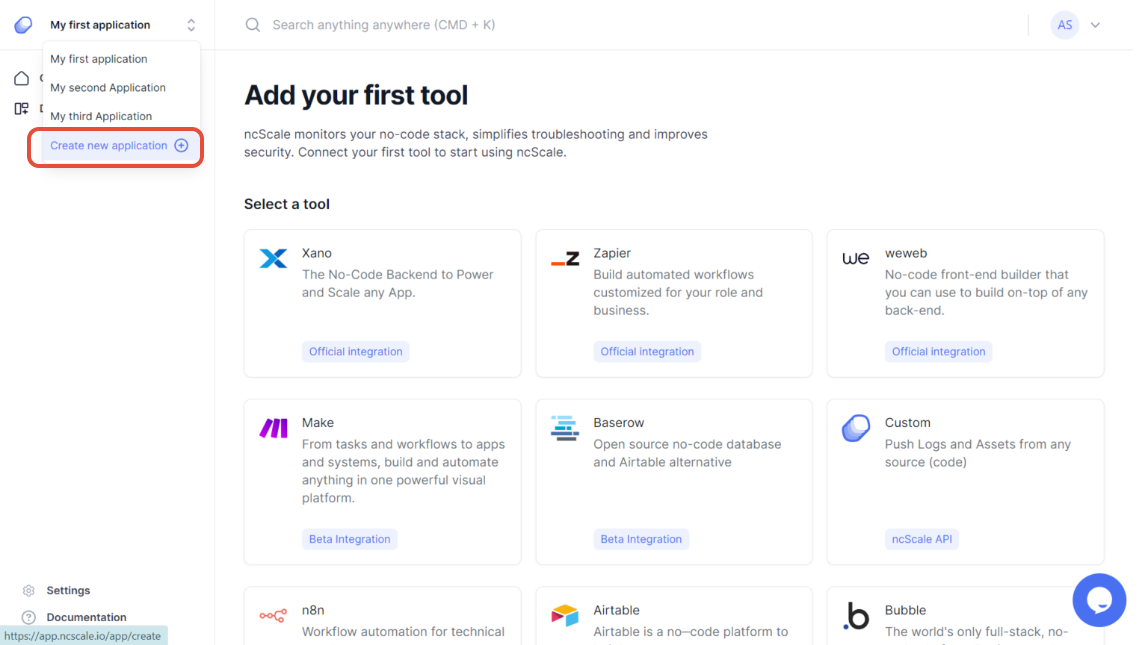Select the Baserow logo icon
This screenshot has width=1148, height=645.
click(x=565, y=429)
